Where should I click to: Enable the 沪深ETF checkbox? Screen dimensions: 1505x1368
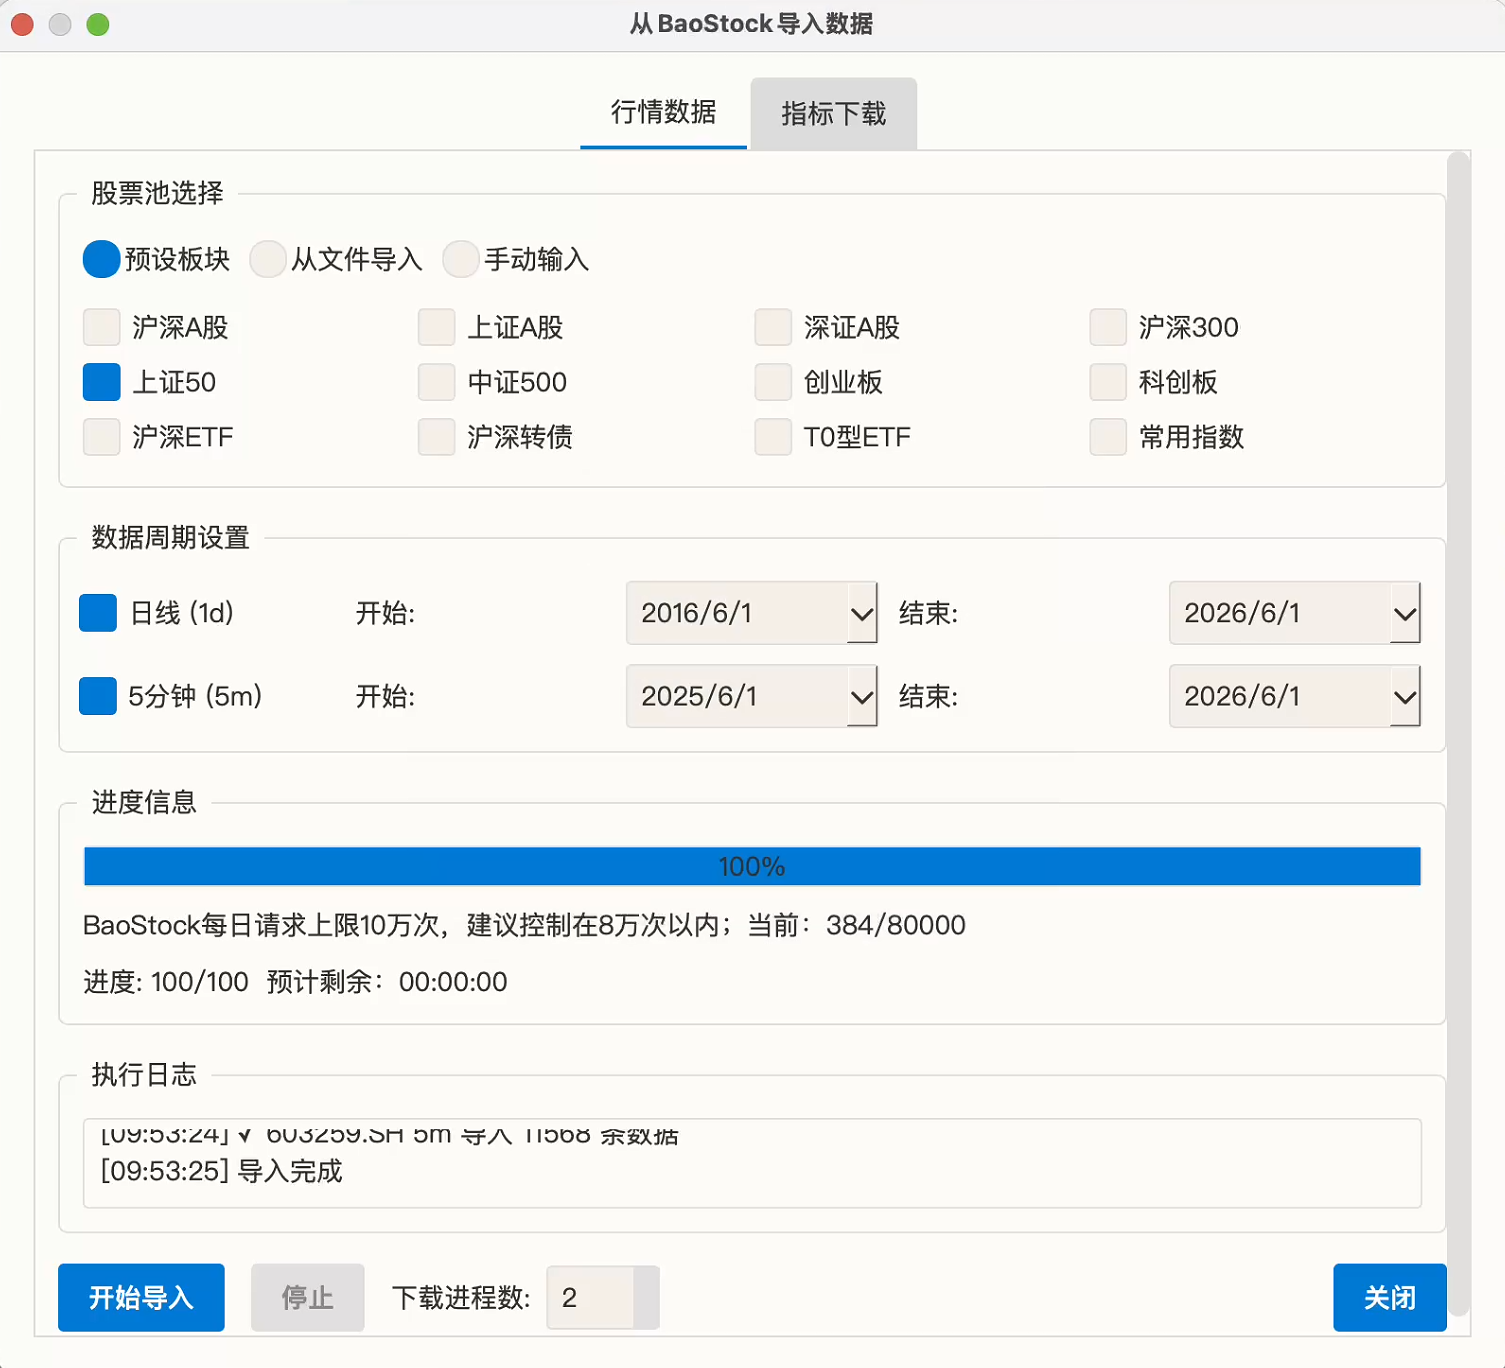click(102, 437)
